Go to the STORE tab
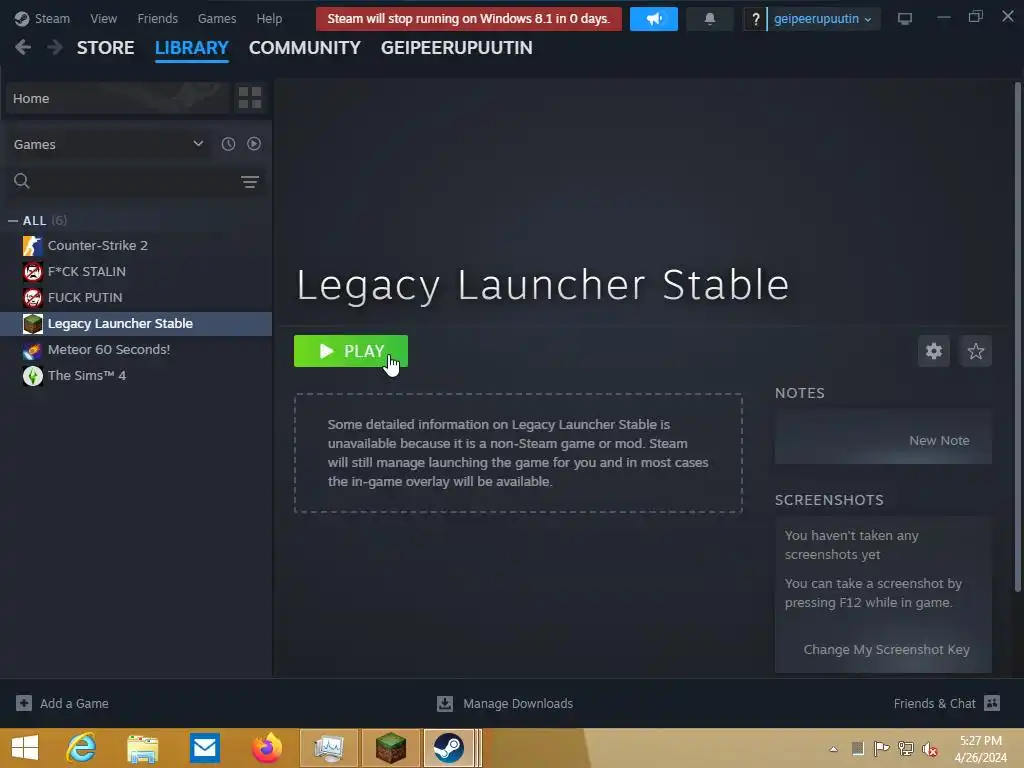1024x768 pixels. click(105, 48)
